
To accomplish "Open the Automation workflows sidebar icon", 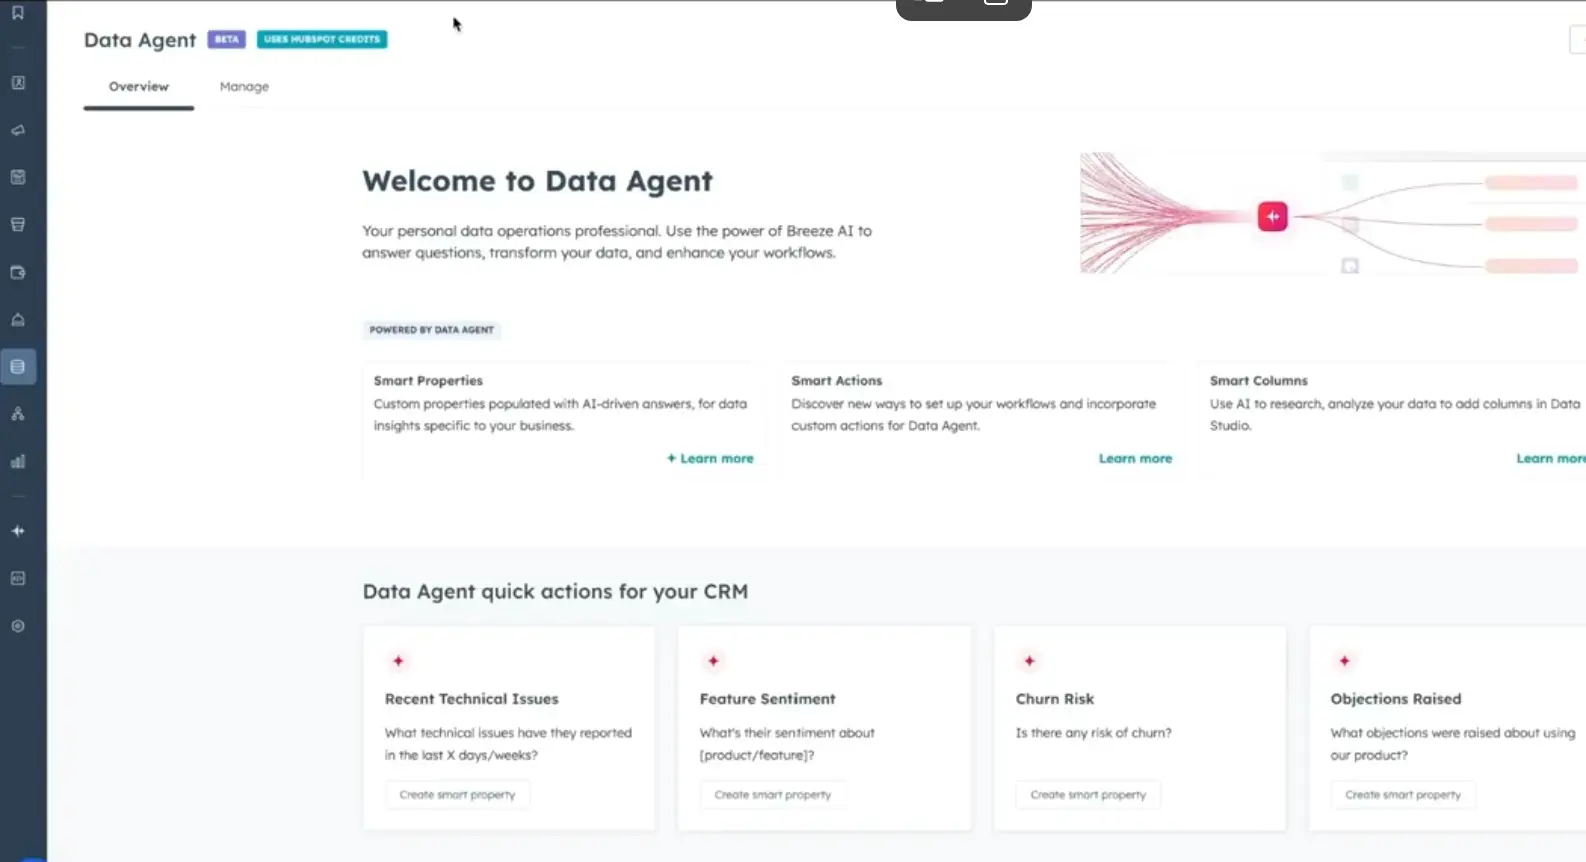I will [x=18, y=414].
